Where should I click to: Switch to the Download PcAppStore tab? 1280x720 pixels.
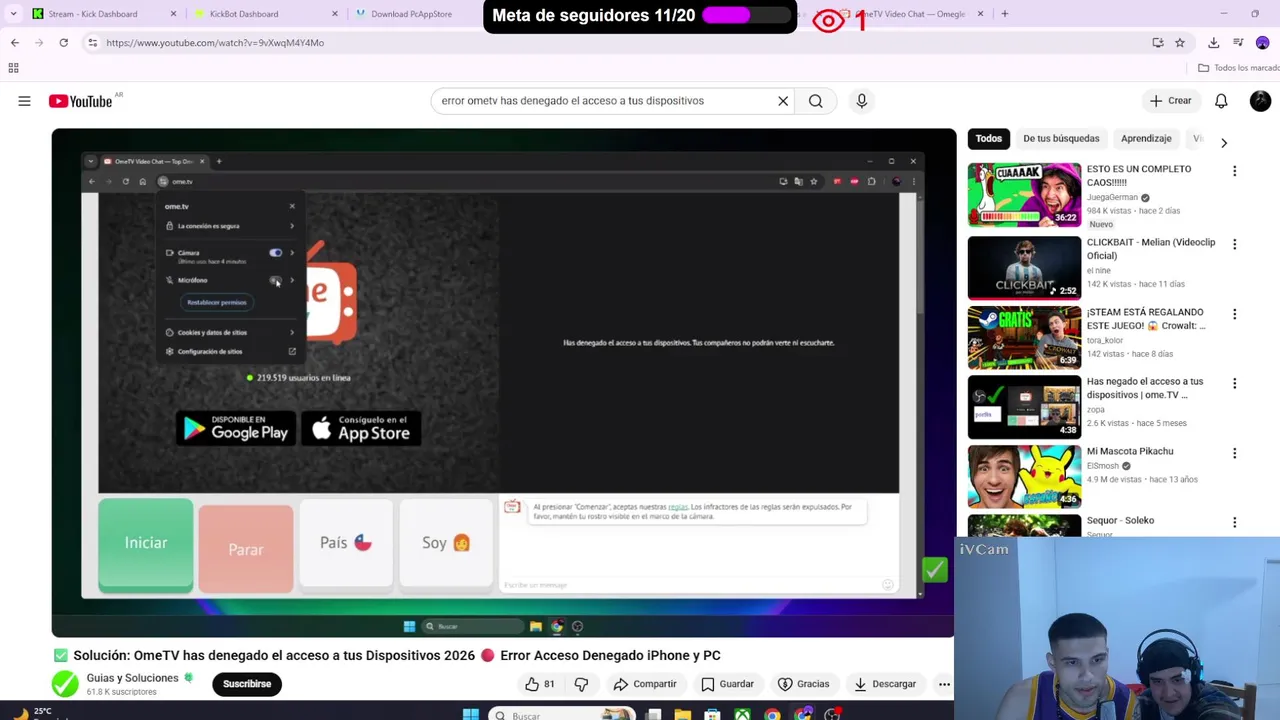click(x=411, y=14)
